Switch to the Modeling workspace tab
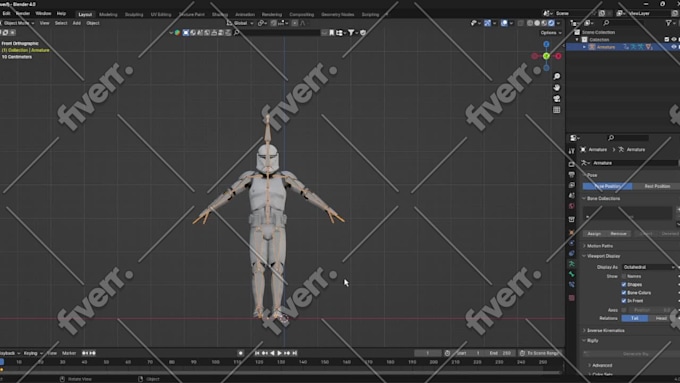The image size is (680, 383). coord(108,14)
